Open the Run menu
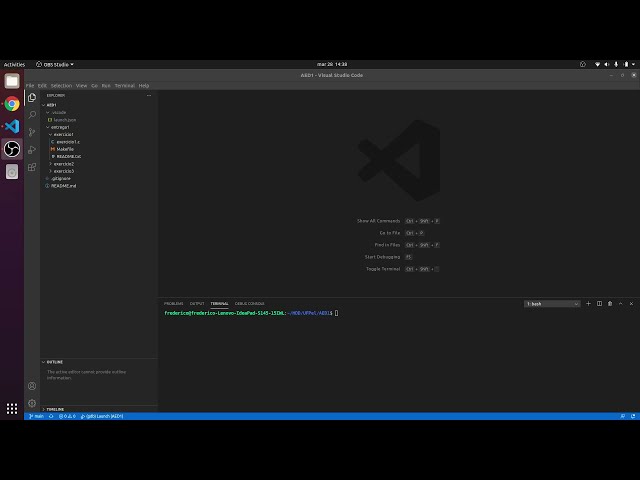This screenshot has width=640, height=480. coord(106,86)
